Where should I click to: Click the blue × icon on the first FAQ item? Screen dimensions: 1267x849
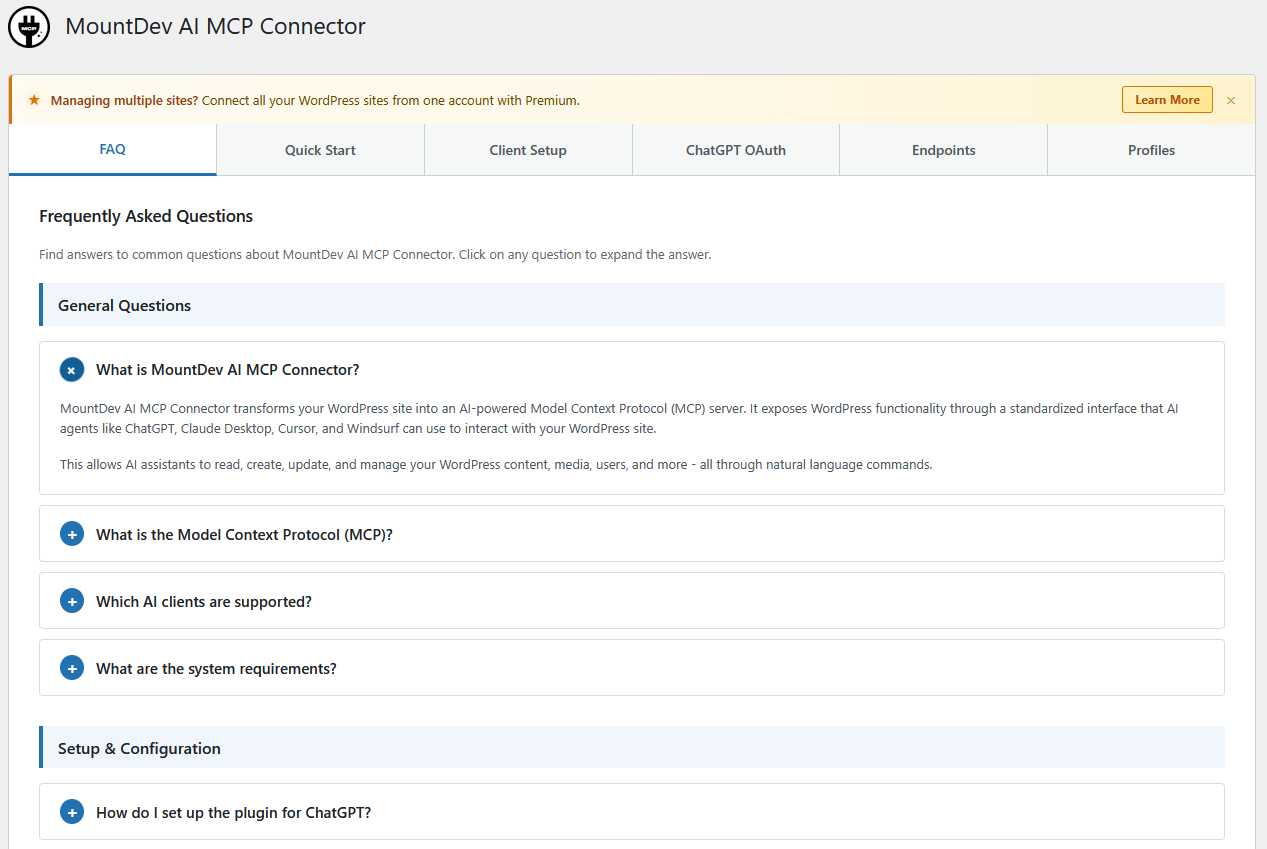pos(71,369)
